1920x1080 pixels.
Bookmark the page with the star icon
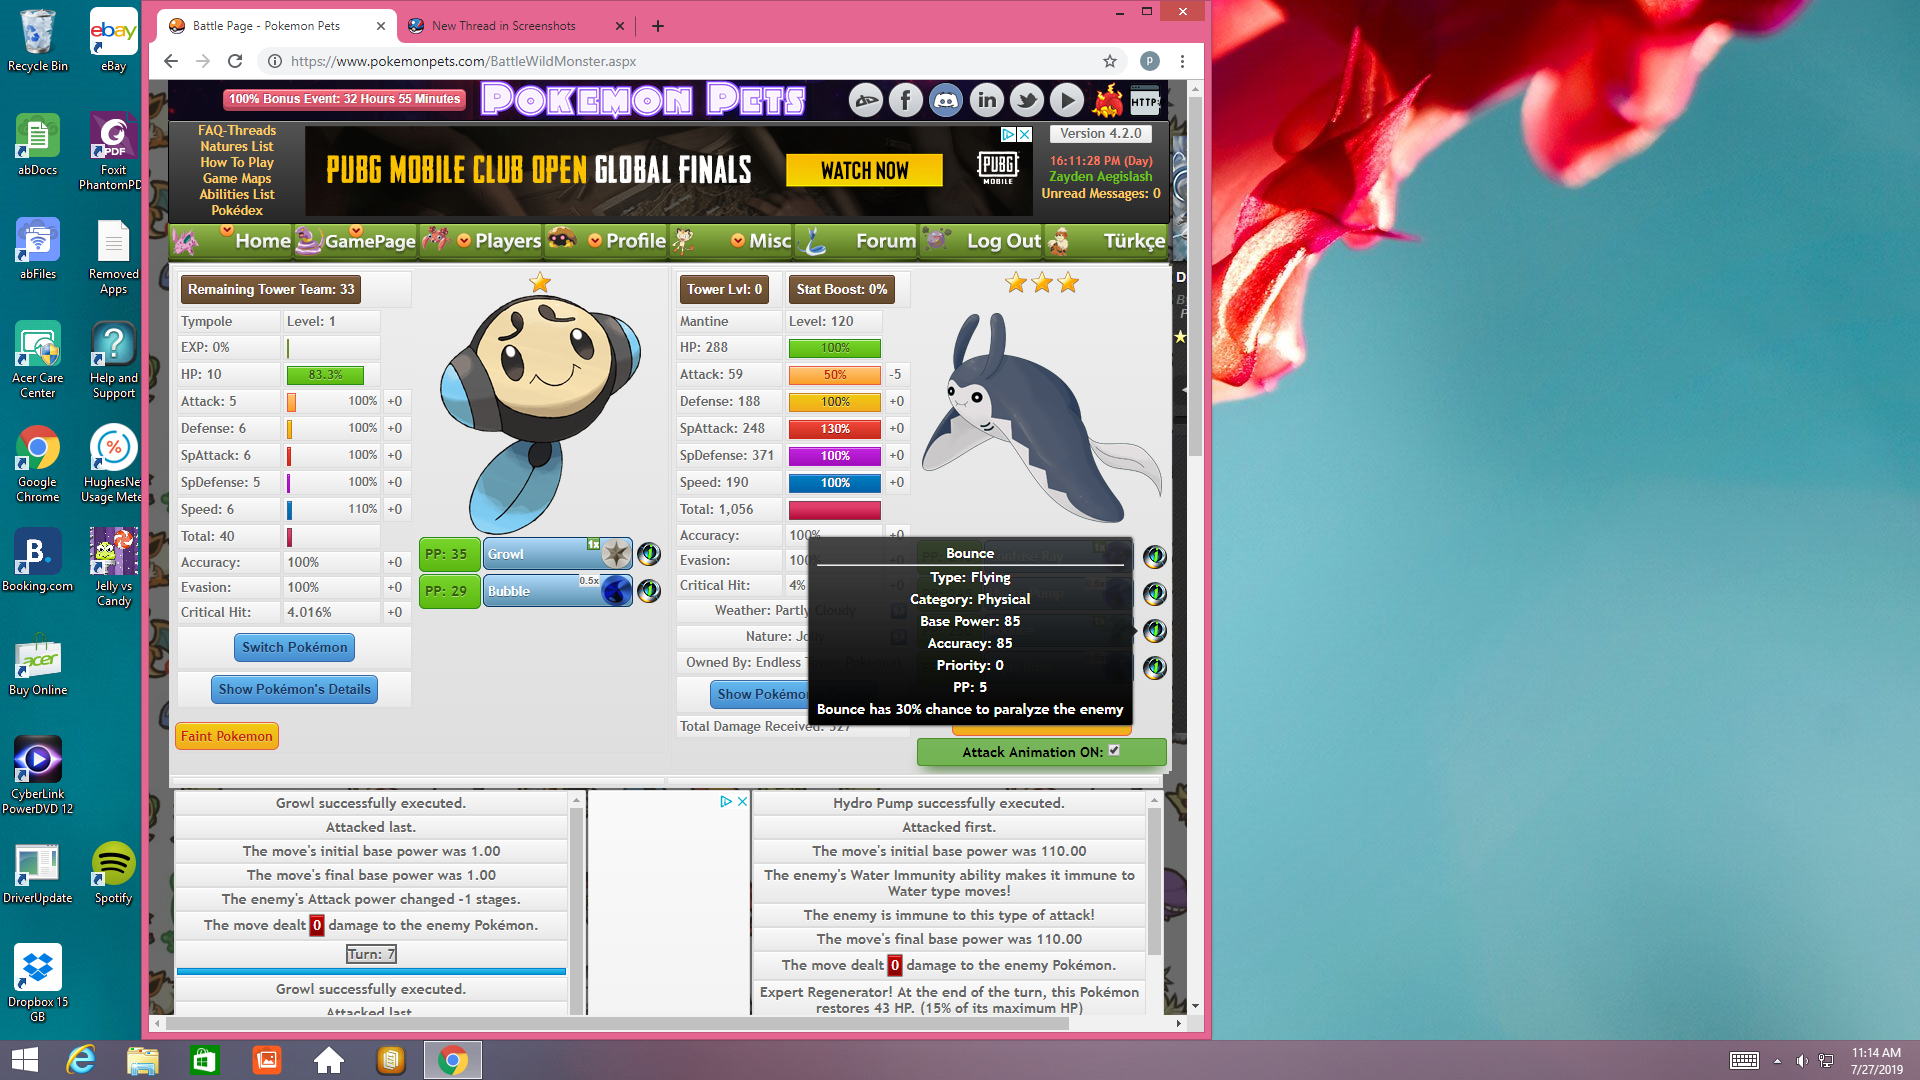click(1109, 61)
